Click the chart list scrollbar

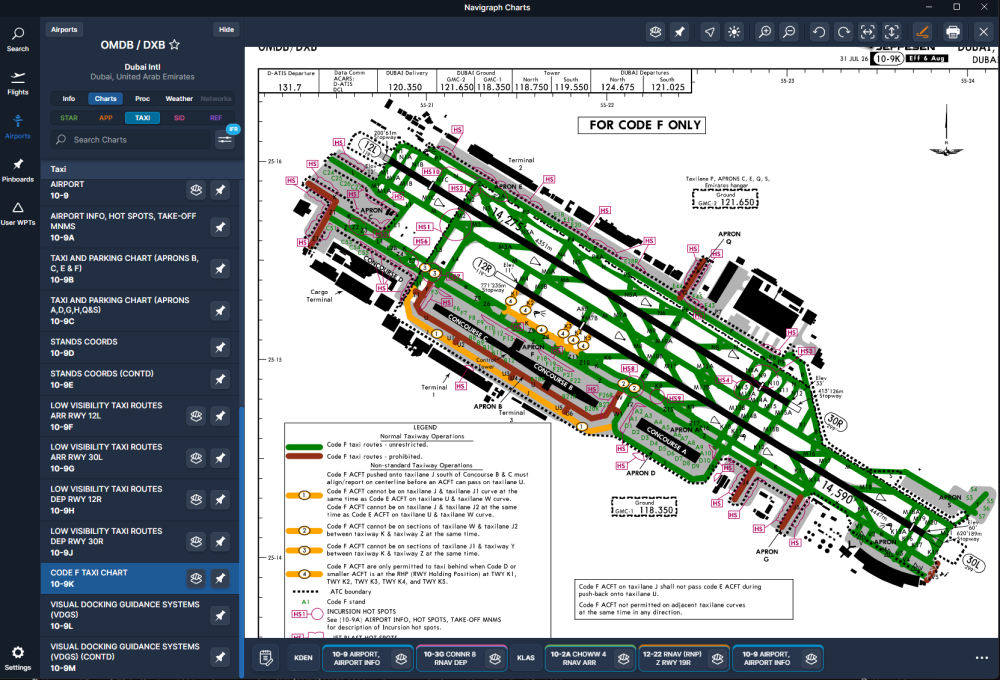[242, 542]
